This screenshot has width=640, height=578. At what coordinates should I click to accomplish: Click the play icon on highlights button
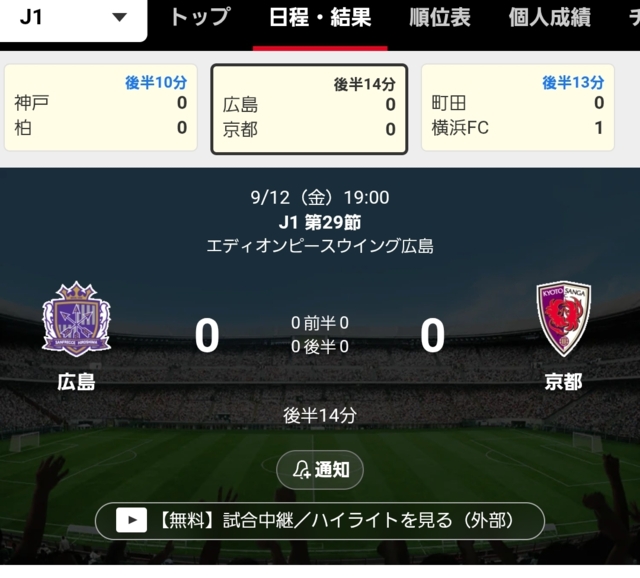pyautogui.click(x=131, y=520)
